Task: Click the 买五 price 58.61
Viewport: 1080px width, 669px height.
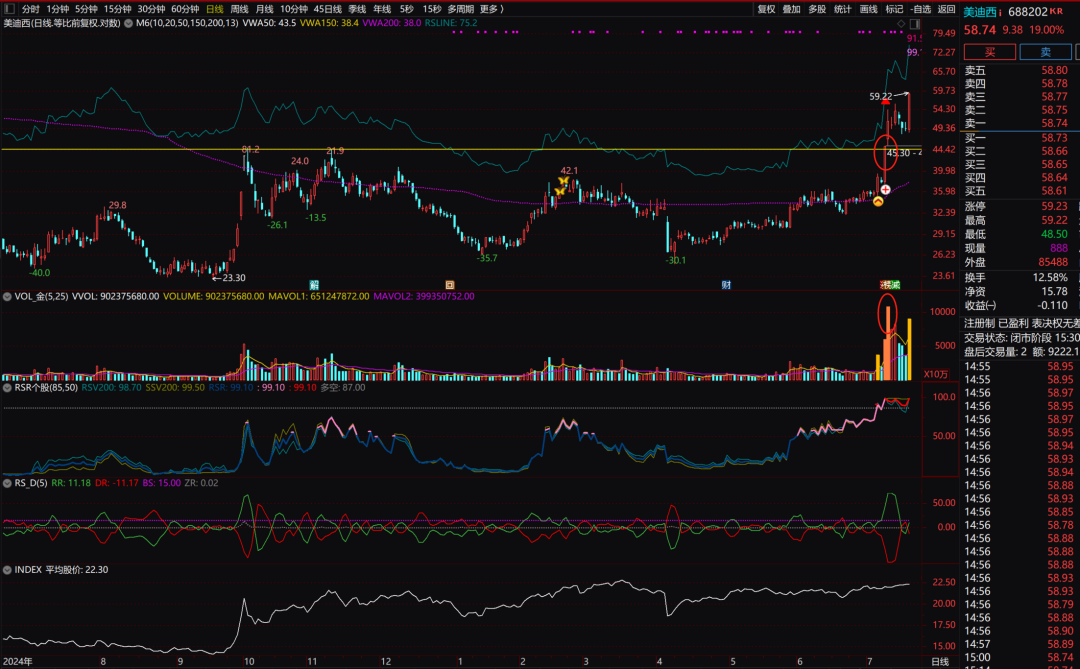Action: click(x=1055, y=191)
